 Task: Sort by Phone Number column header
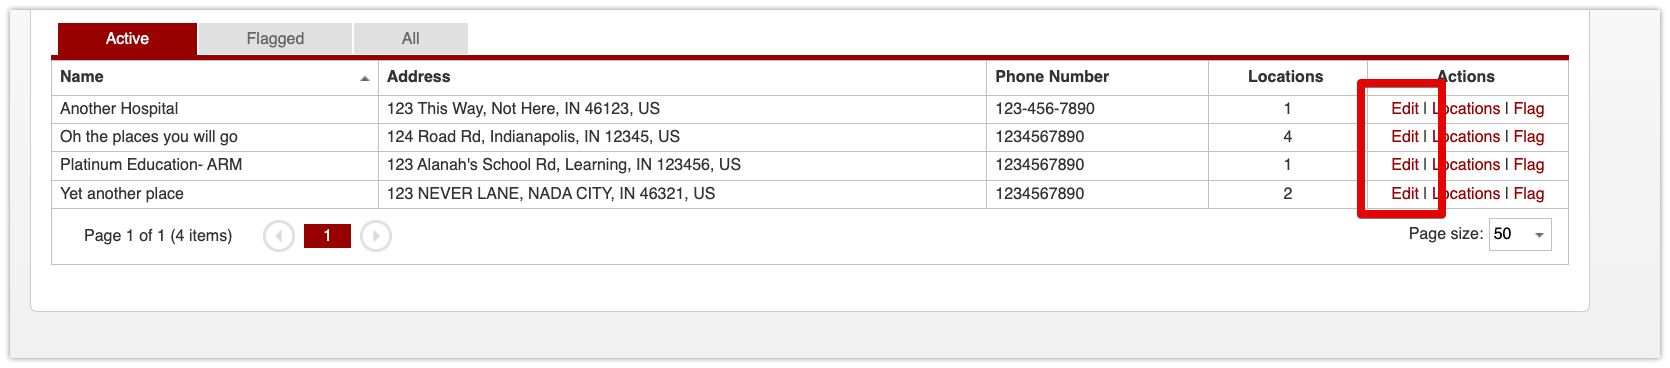point(1052,76)
